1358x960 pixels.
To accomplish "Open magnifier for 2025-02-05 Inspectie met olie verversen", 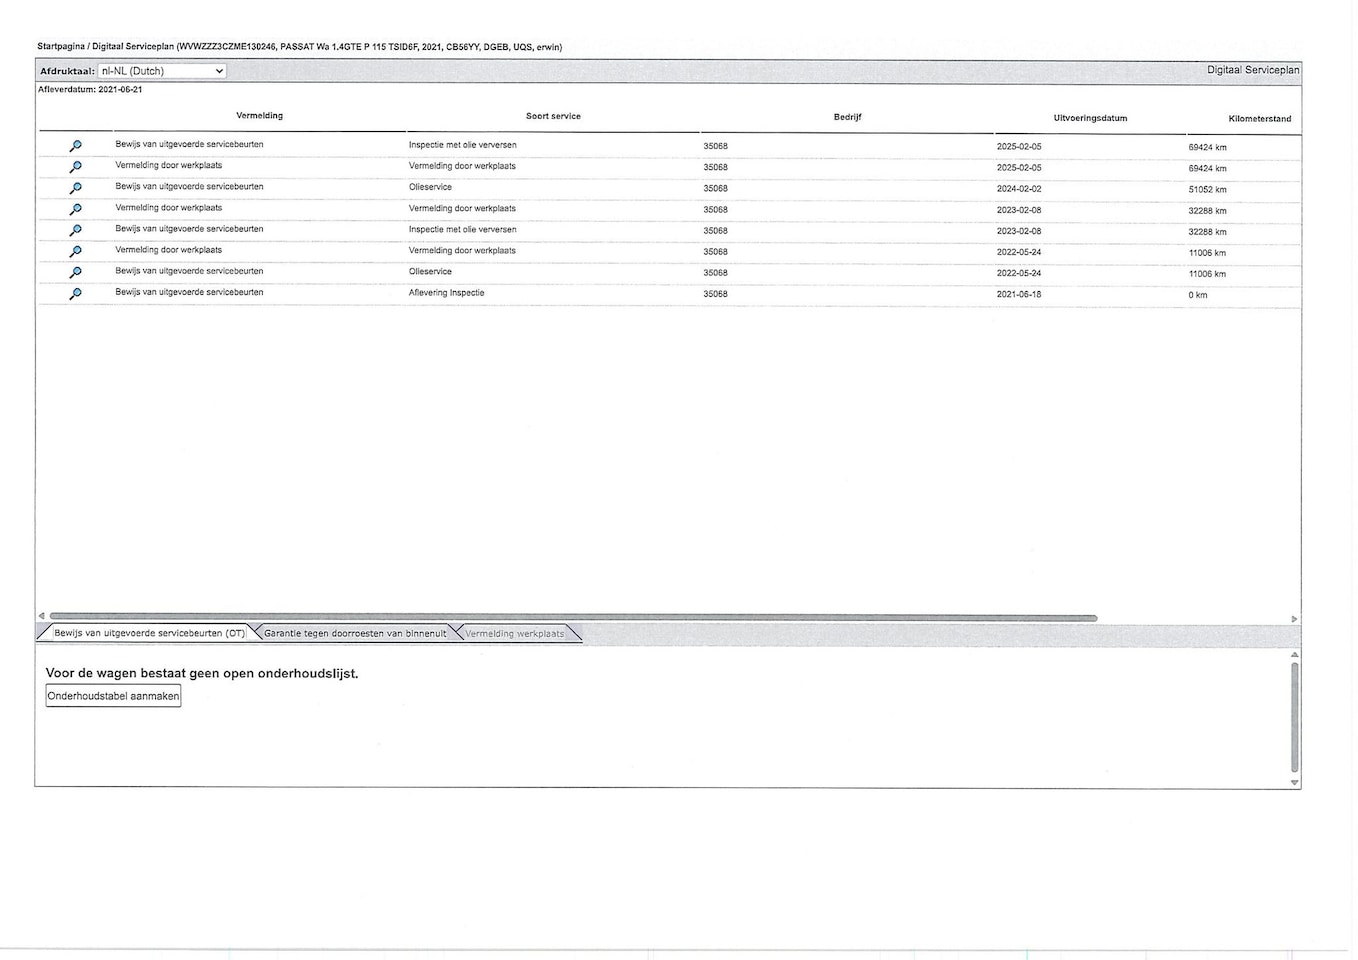I will coord(75,146).
